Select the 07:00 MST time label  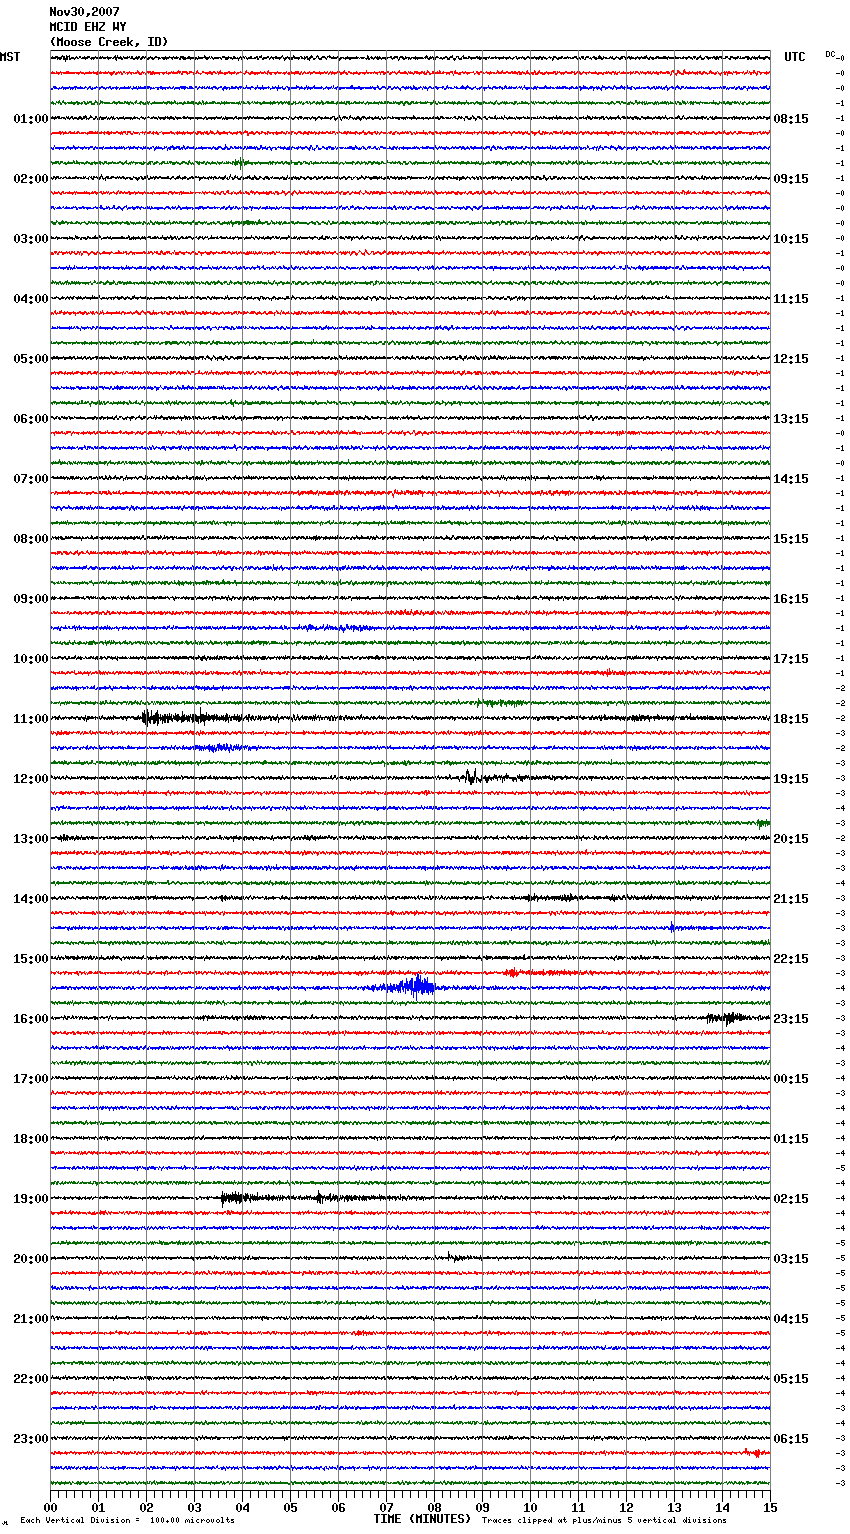click(x=30, y=479)
